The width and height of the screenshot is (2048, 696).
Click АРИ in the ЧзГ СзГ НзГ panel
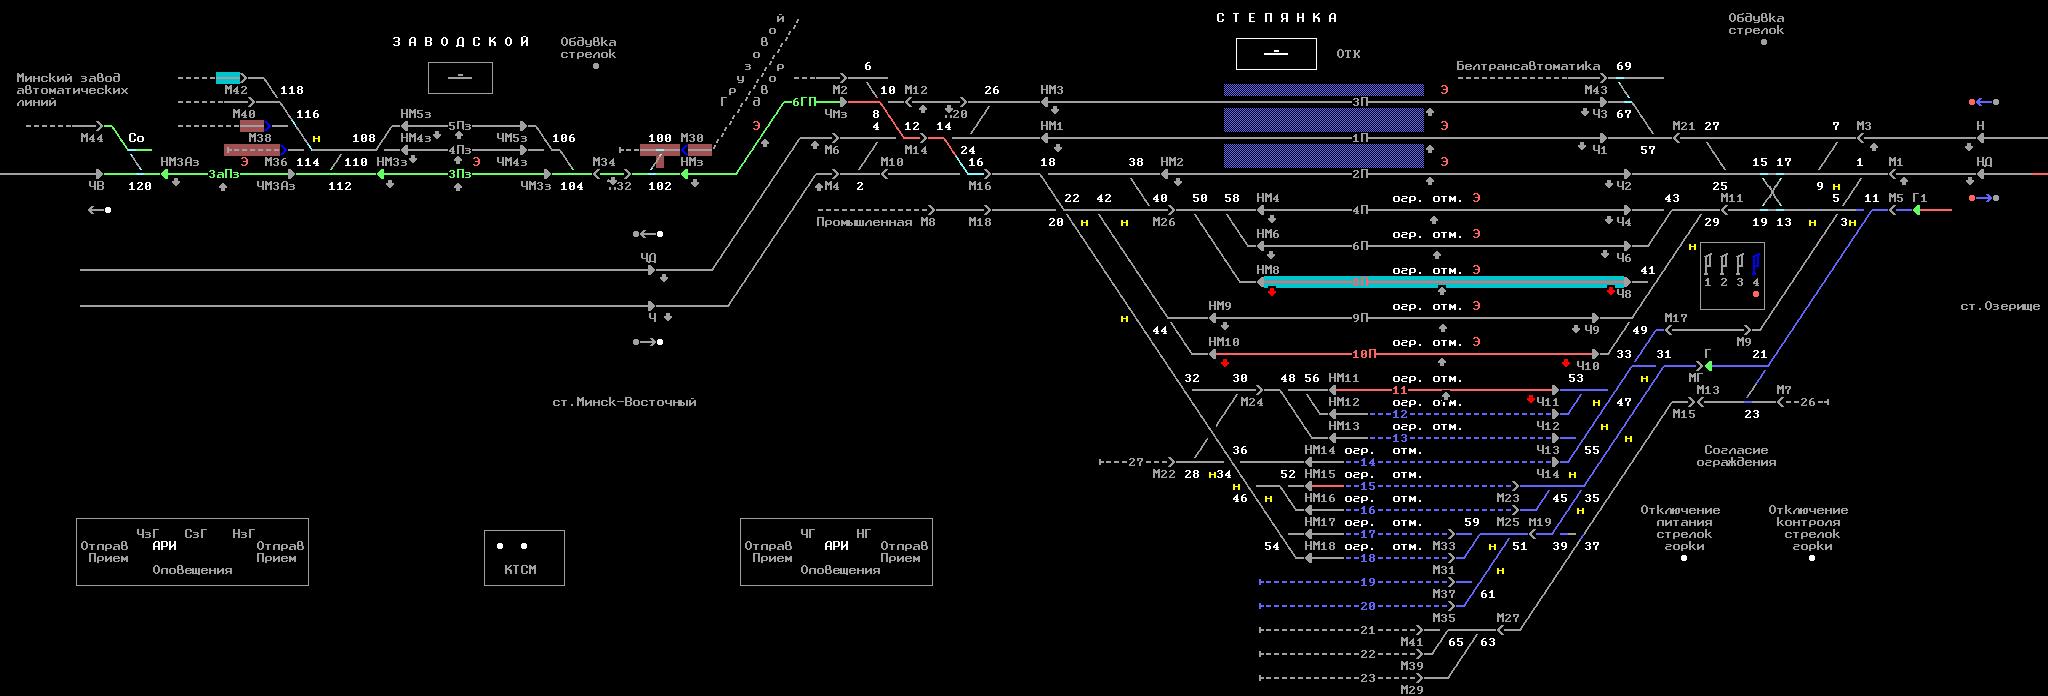[164, 546]
